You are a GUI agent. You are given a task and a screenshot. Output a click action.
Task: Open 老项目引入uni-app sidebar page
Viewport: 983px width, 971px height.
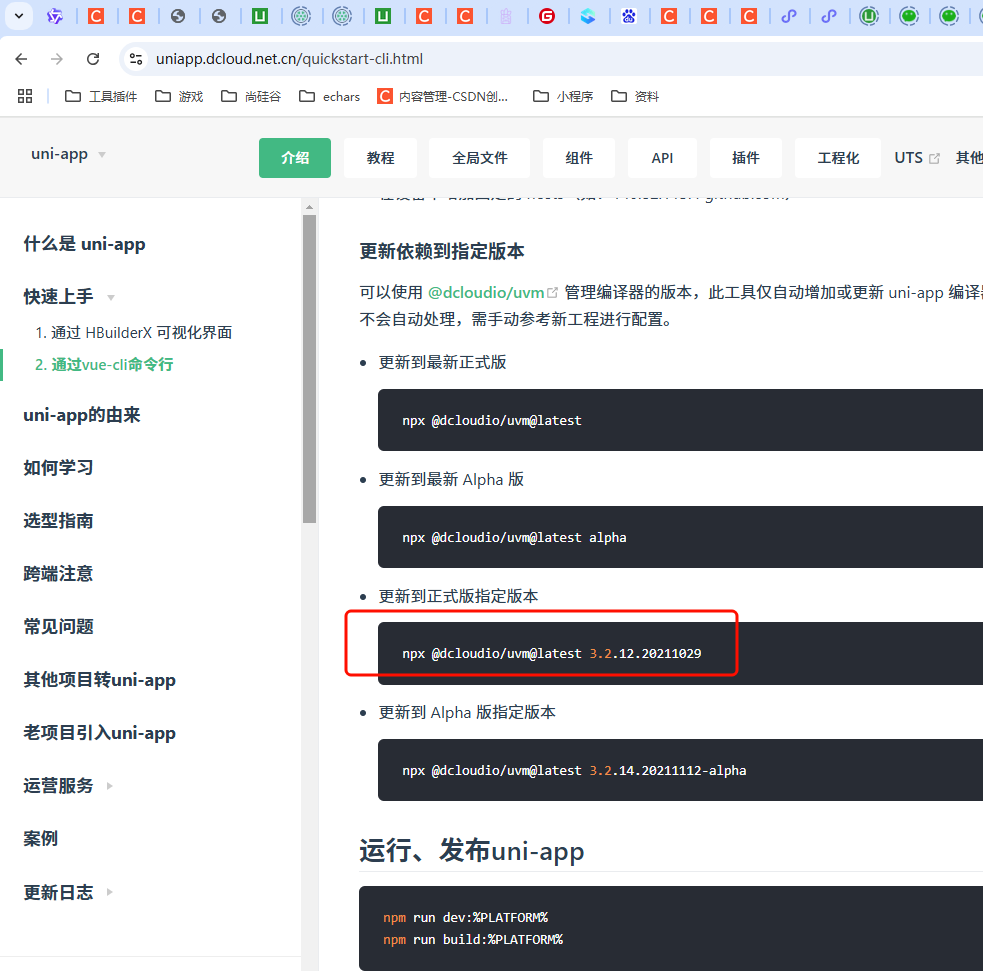pyautogui.click(x=99, y=733)
